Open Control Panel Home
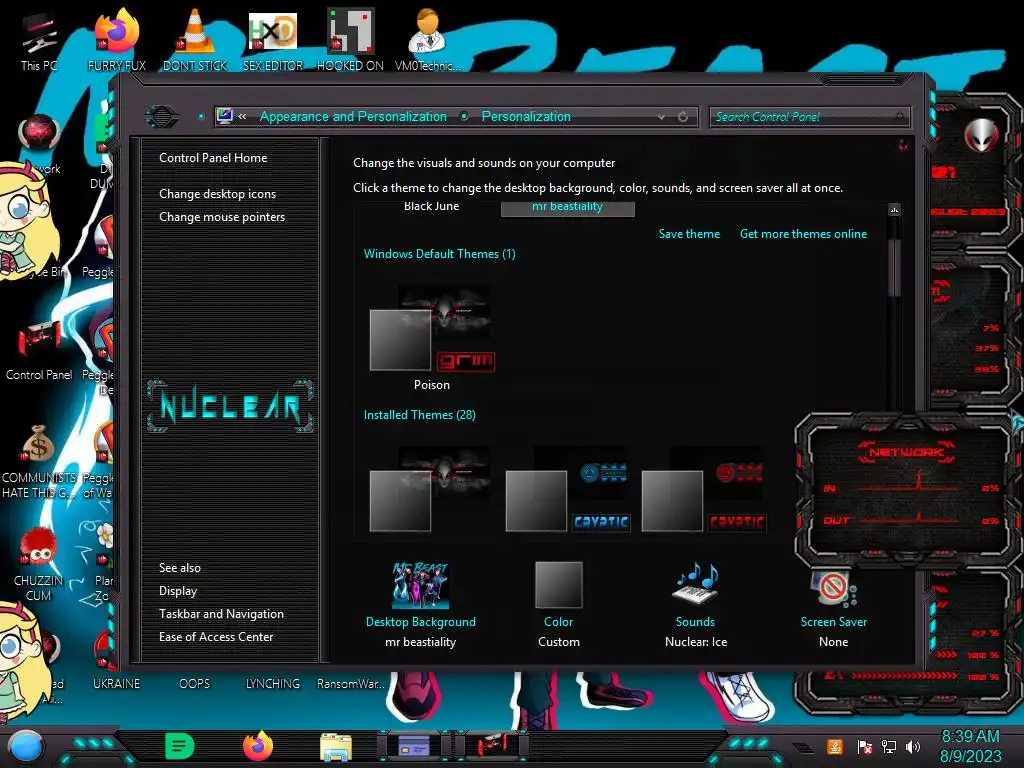 click(213, 157)
